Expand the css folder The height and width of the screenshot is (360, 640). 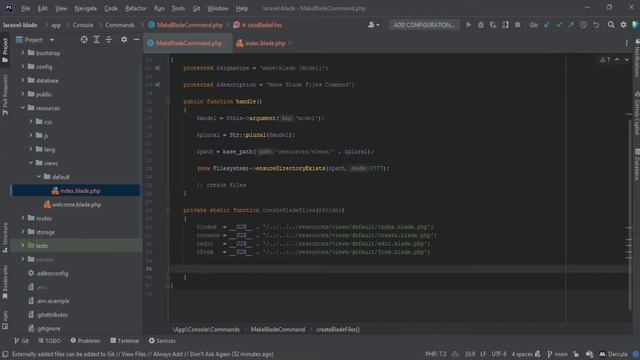coord(31,122)
